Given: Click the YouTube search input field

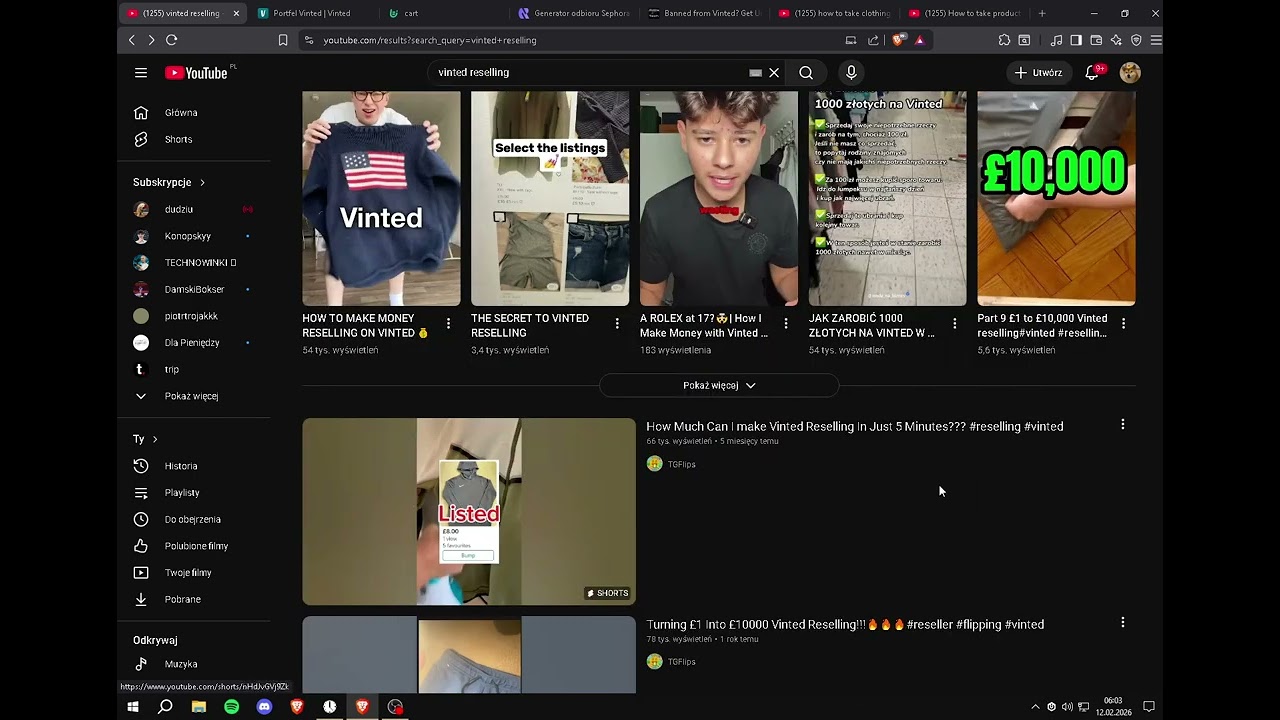Looking at the screenshot, I should (x=590, y=73).
